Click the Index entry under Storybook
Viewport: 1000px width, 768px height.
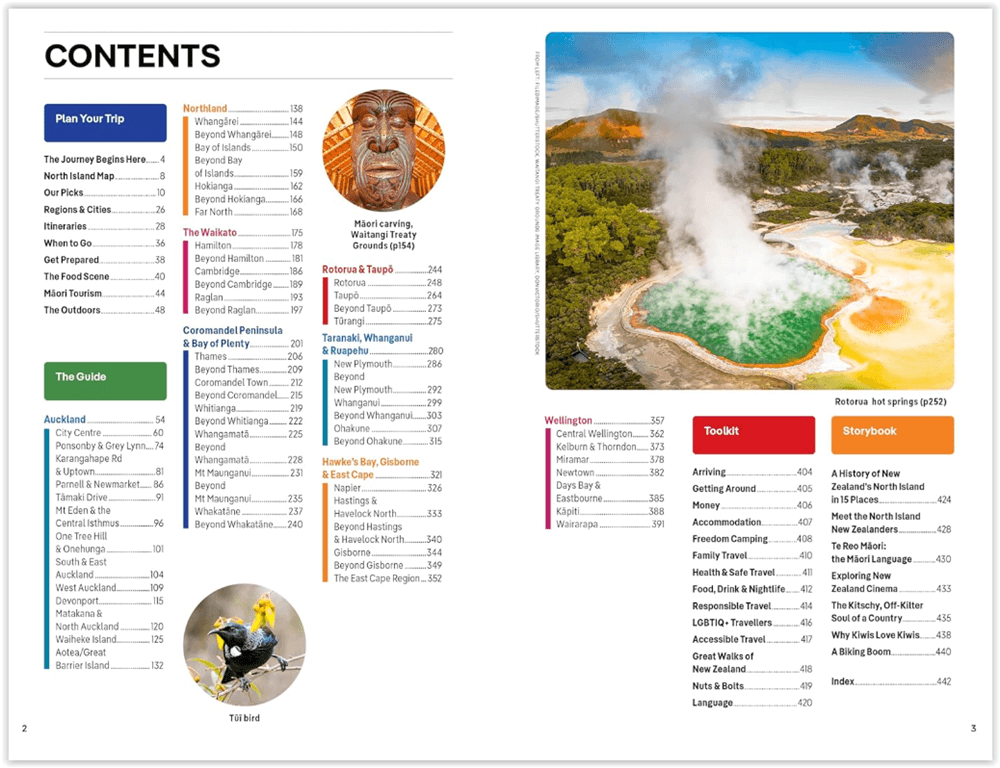tap(843, 681)
